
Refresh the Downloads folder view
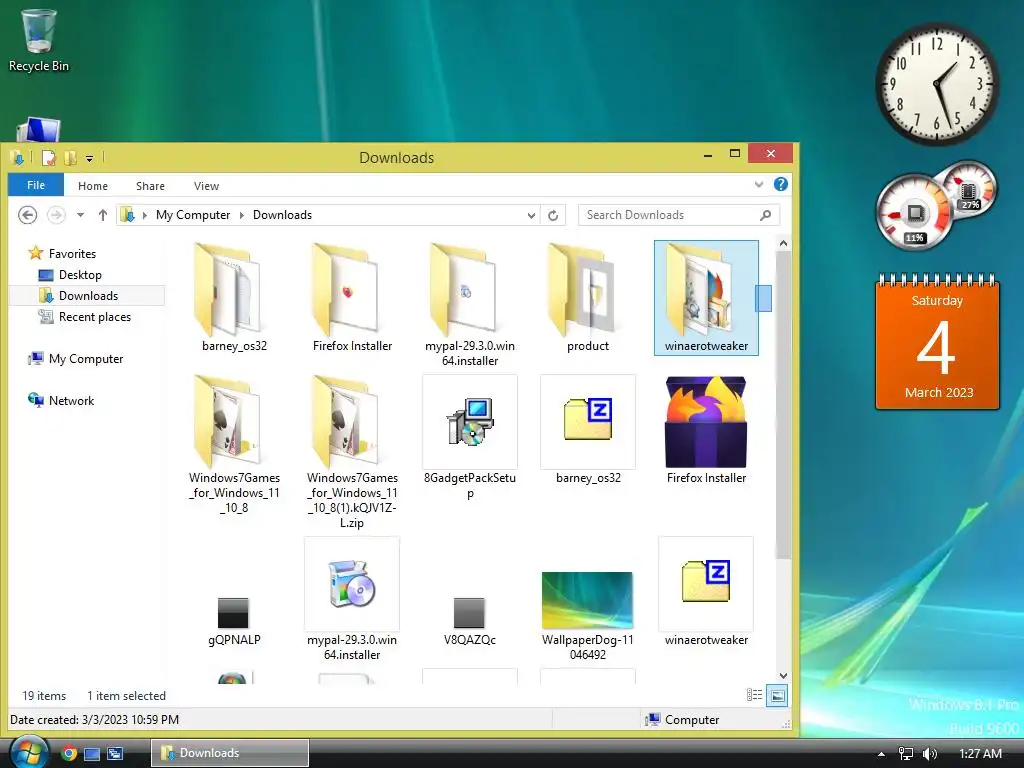coord(553,215)
